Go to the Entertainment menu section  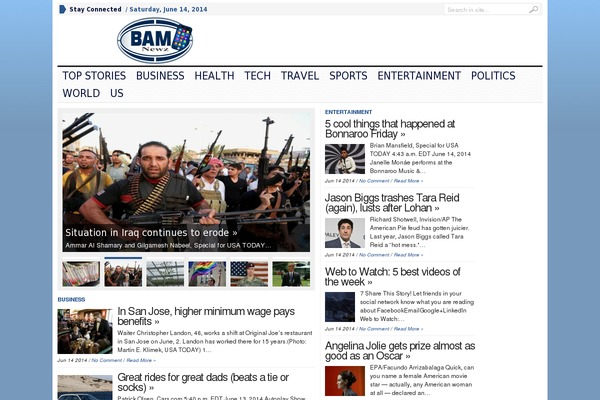[419, 76]
